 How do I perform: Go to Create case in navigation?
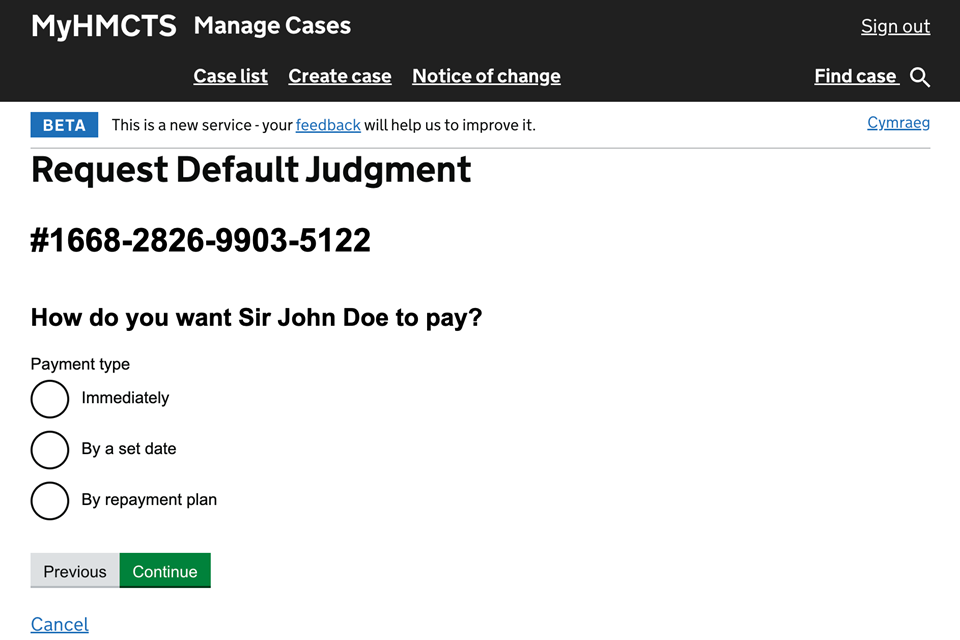pyautogui.click(x=340, y=76)
